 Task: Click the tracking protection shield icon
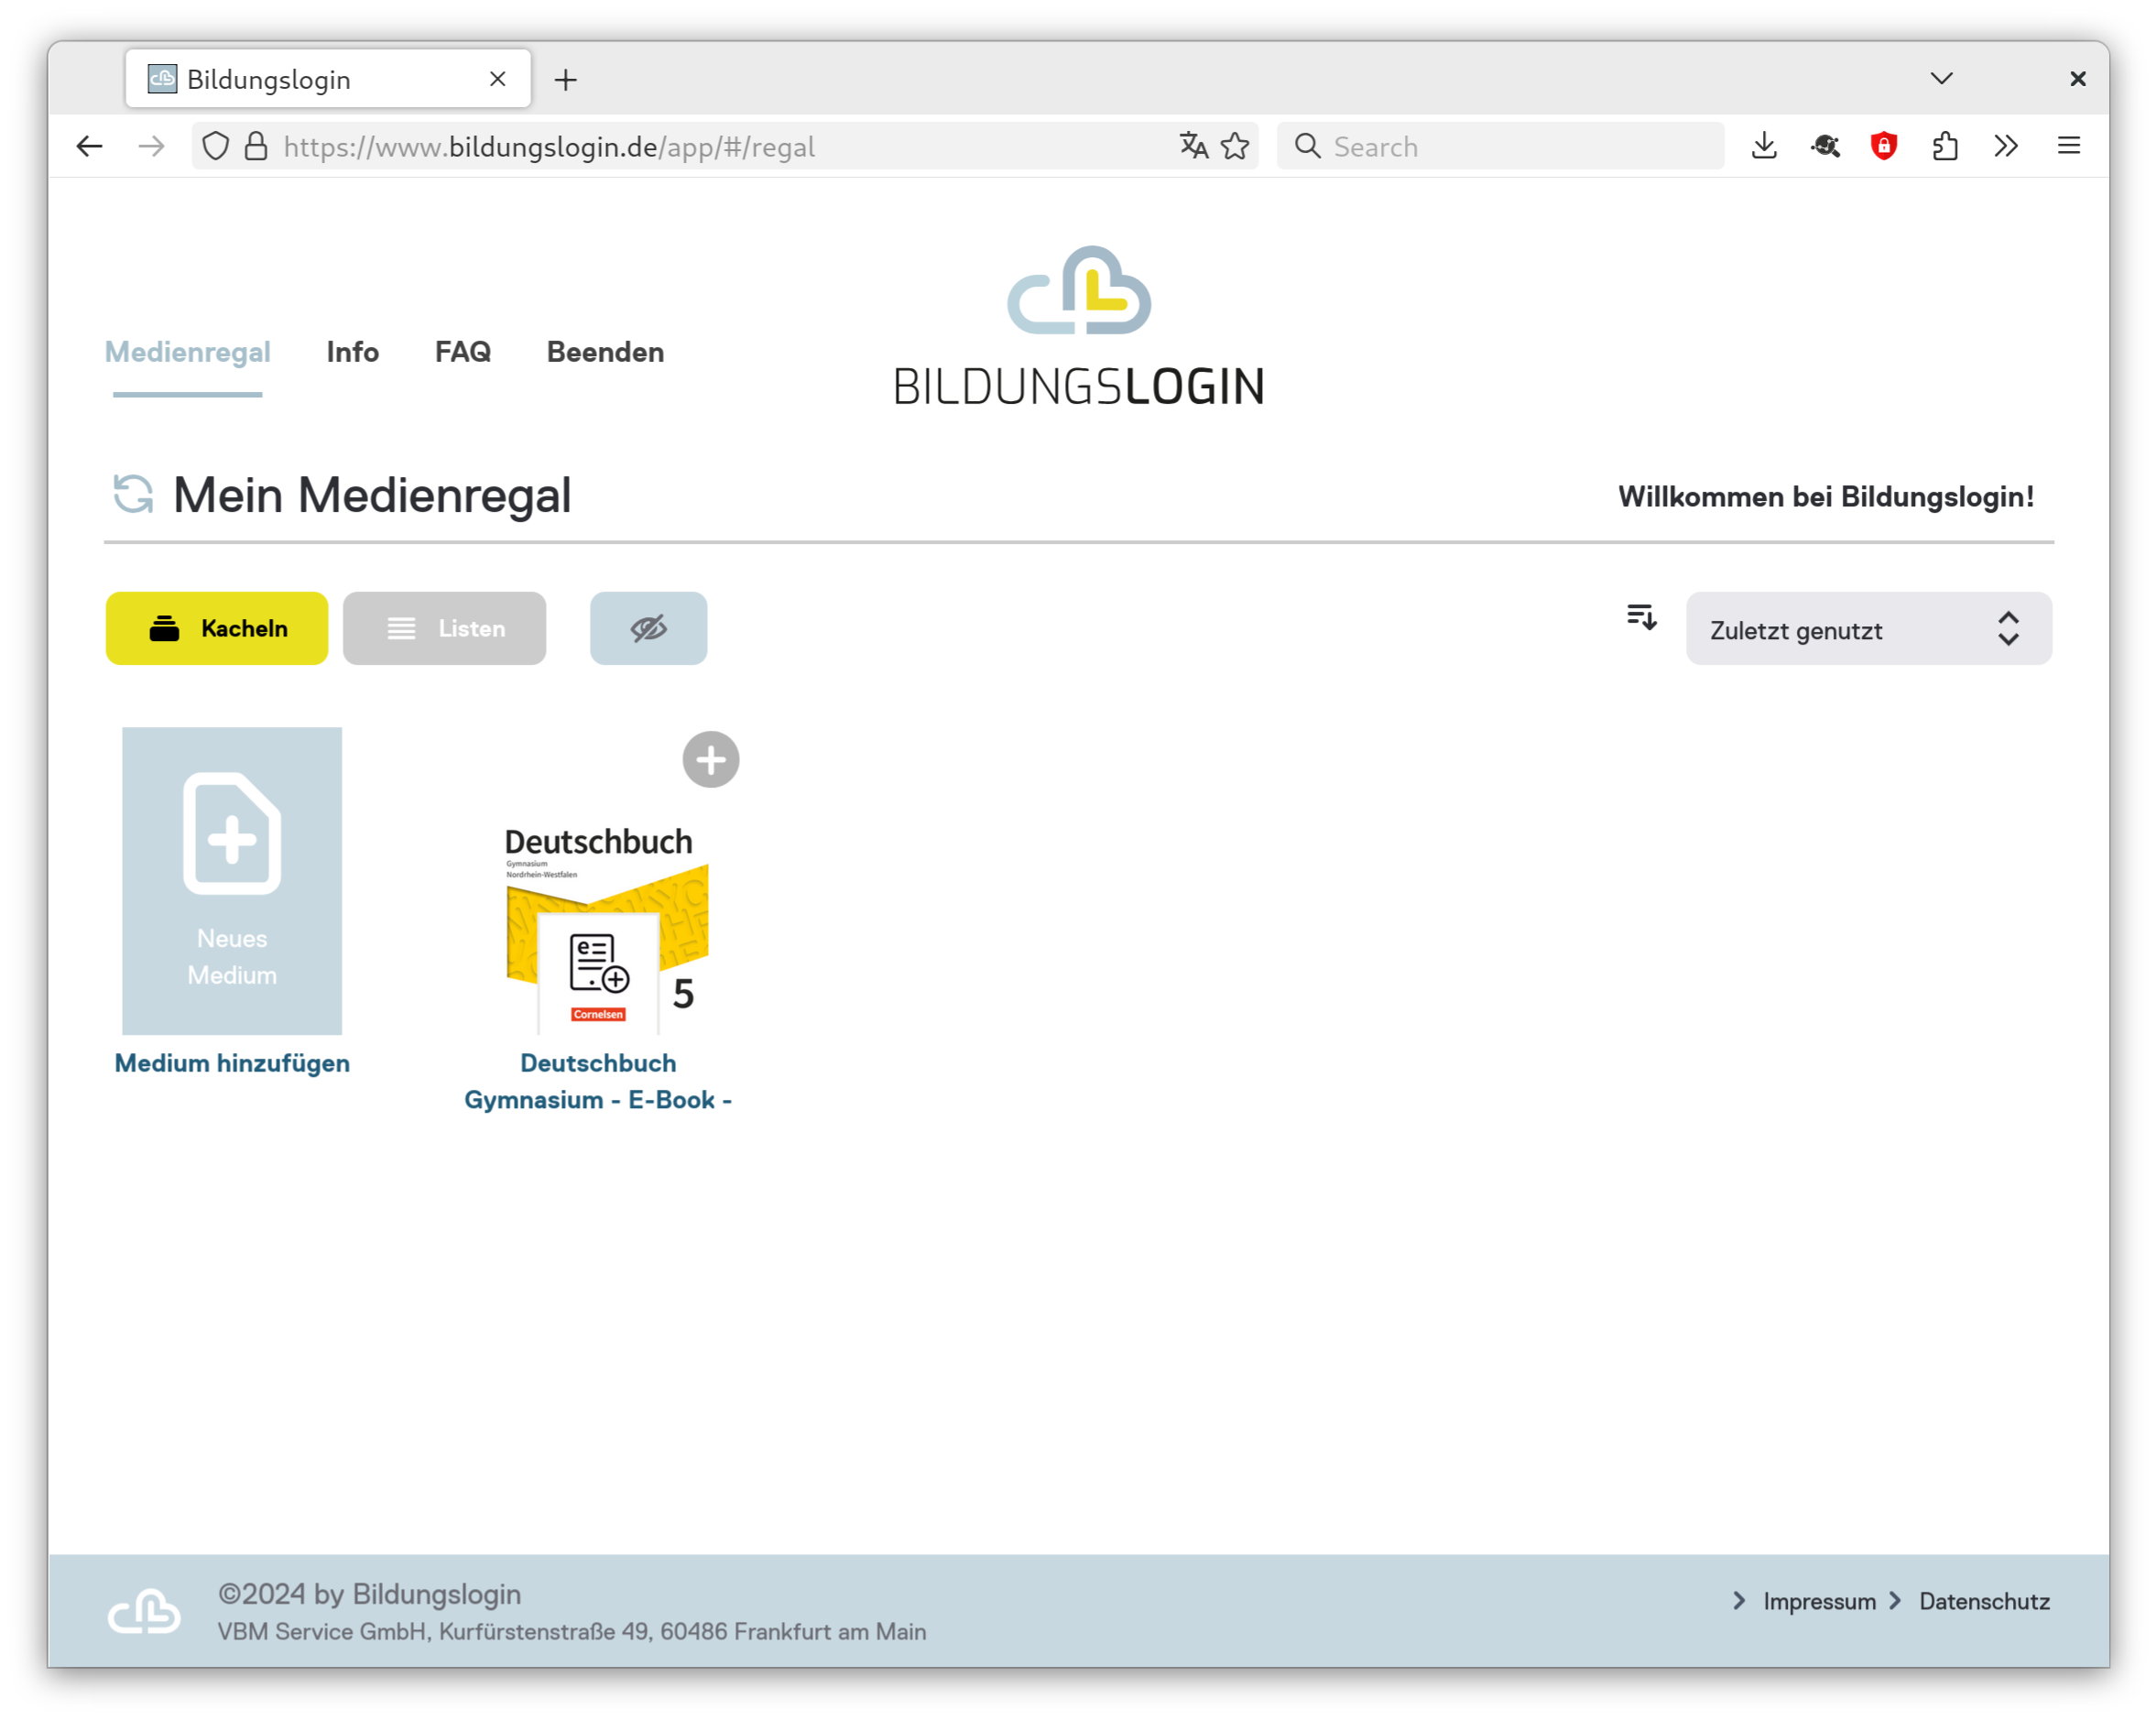click(x=215, y=146)
